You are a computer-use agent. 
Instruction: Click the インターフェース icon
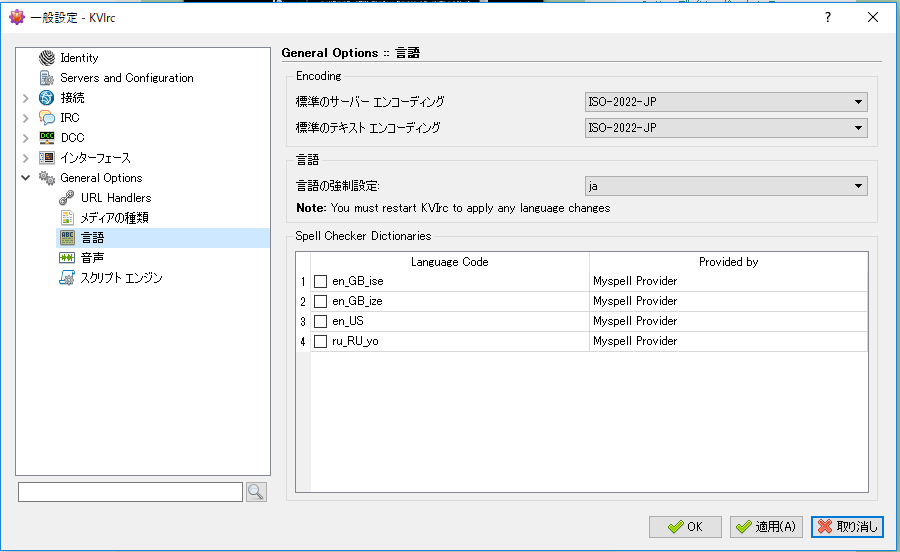[46, 158]
